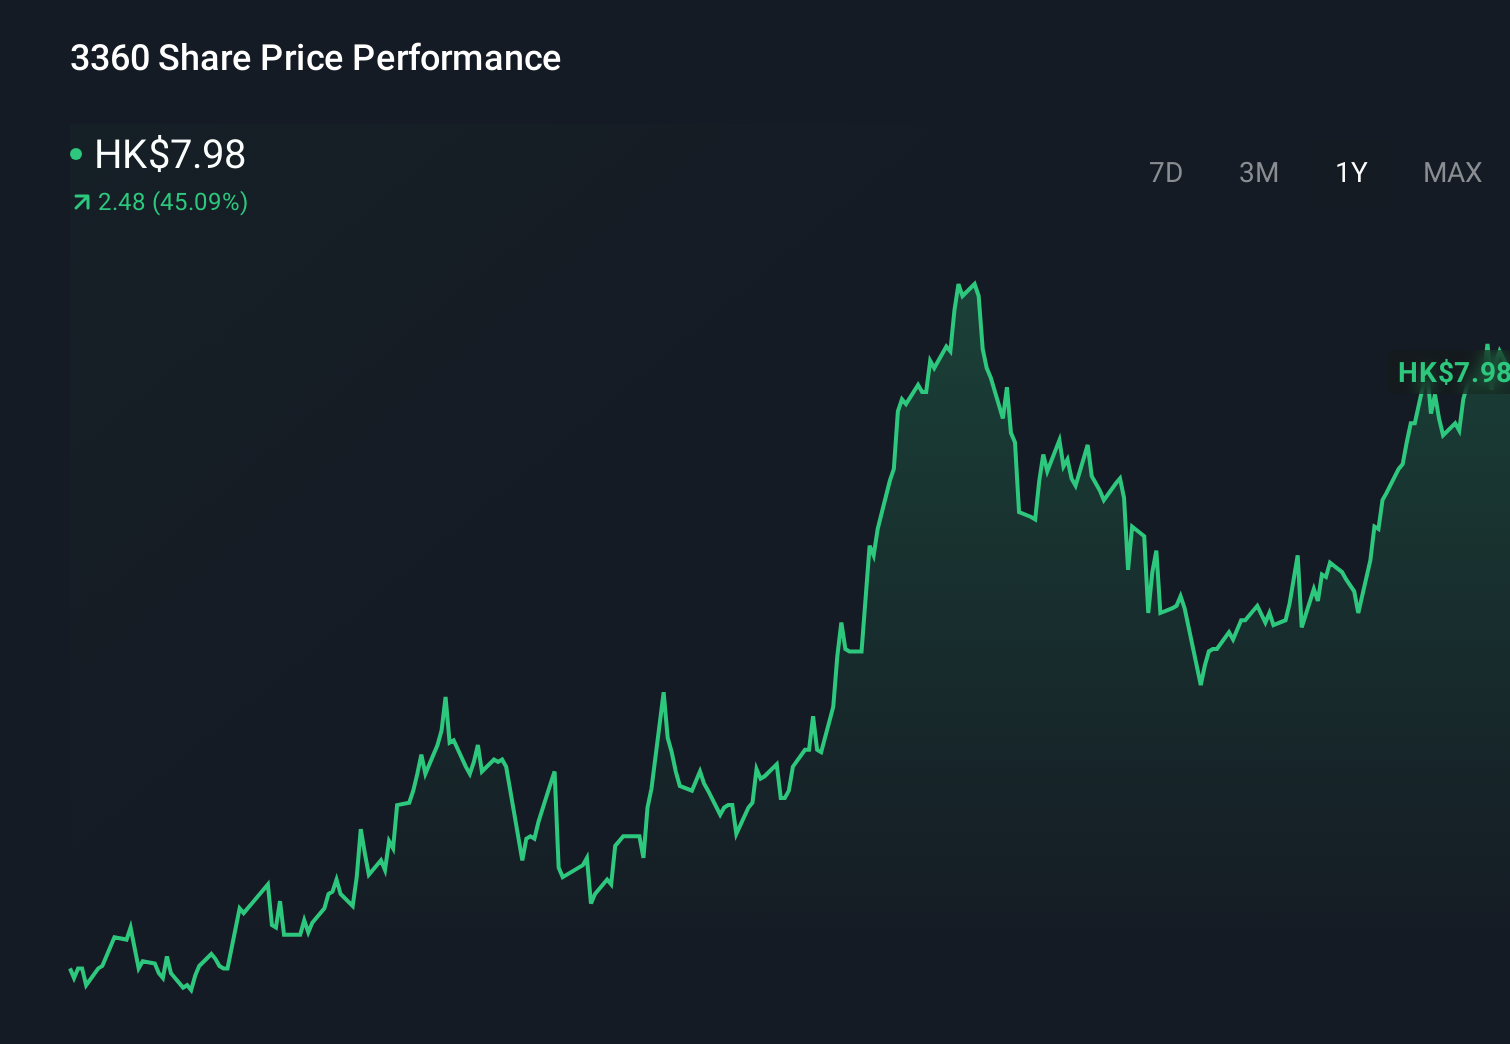Click the 3360 Share Price Performance title
Screen dimensions: 1510x1044
coord(314,58)
